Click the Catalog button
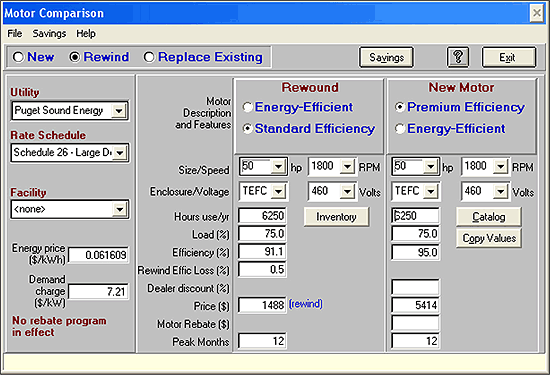 (489, 217)
